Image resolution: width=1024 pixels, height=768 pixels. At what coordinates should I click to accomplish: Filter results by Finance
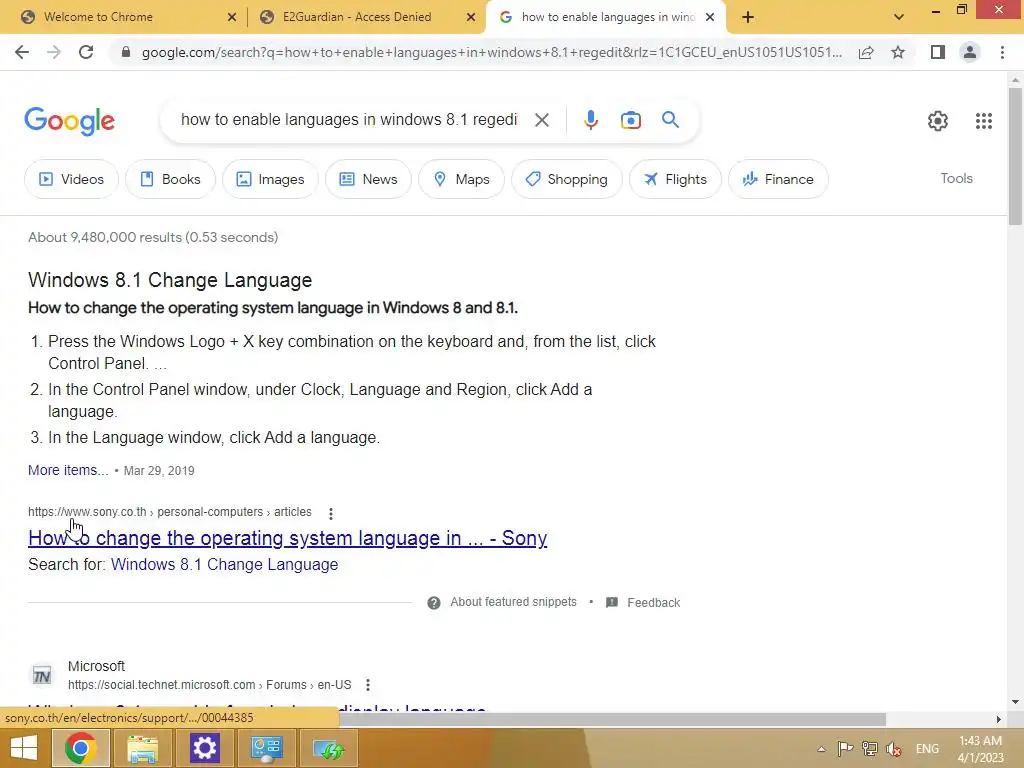pyautogui.click(x=778, y=179)
